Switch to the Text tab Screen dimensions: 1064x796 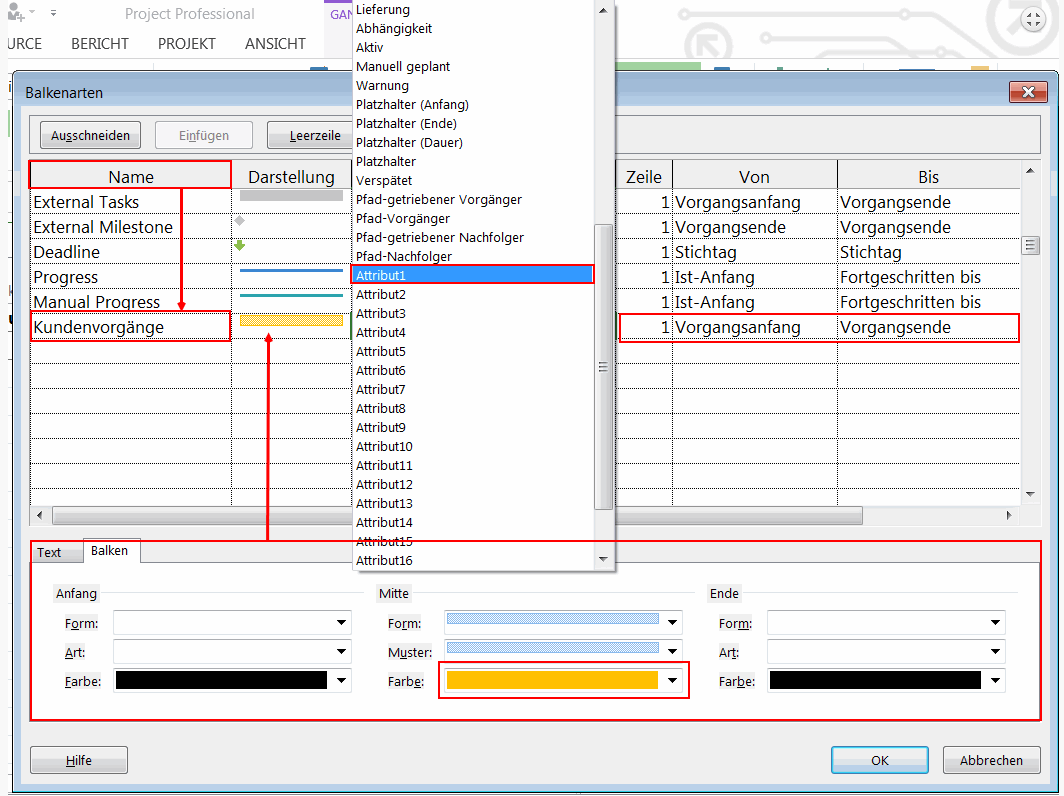coord(49,552)
